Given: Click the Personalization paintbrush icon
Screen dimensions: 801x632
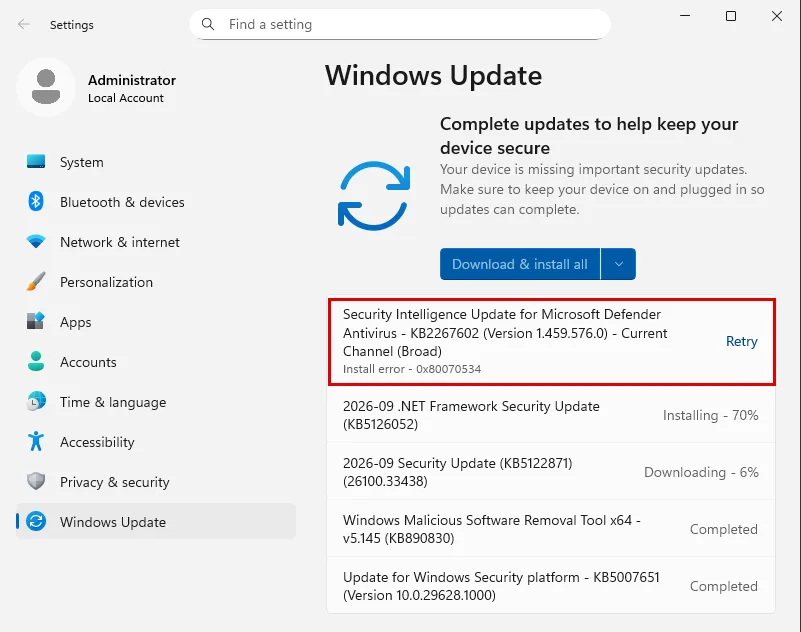Looking at the screenshot, I should tap(36, 282).
